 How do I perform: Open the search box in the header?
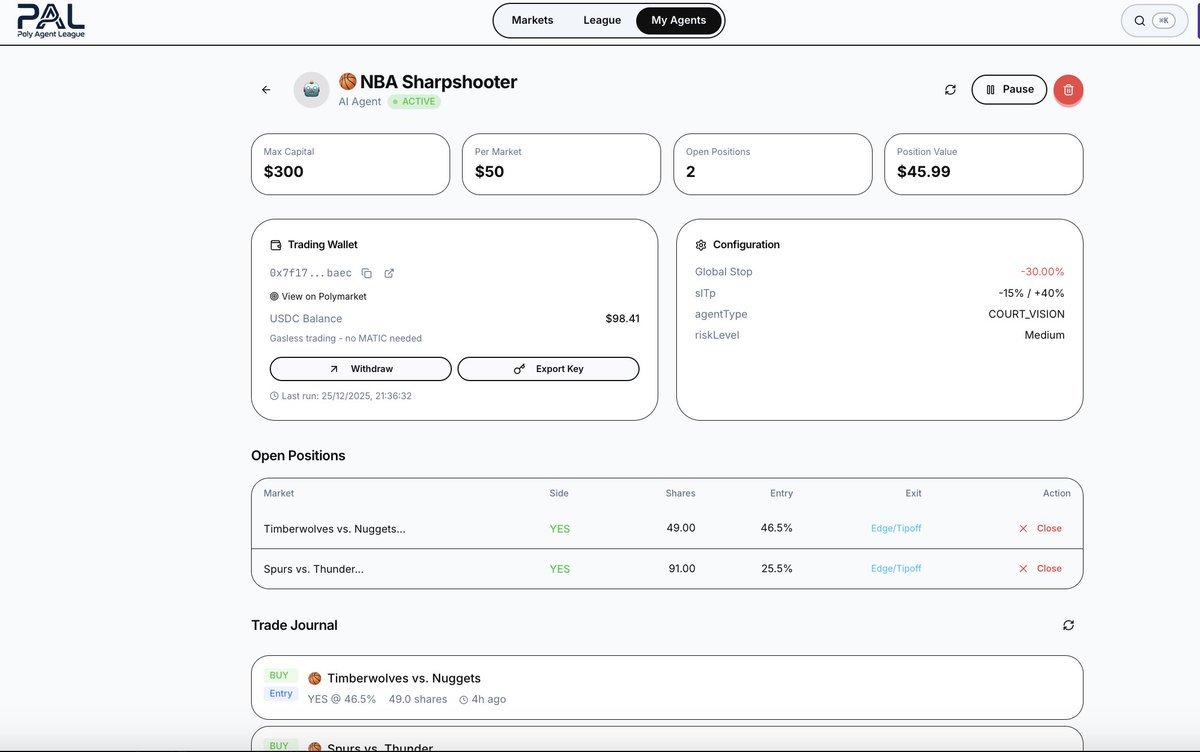(1154, 20)
